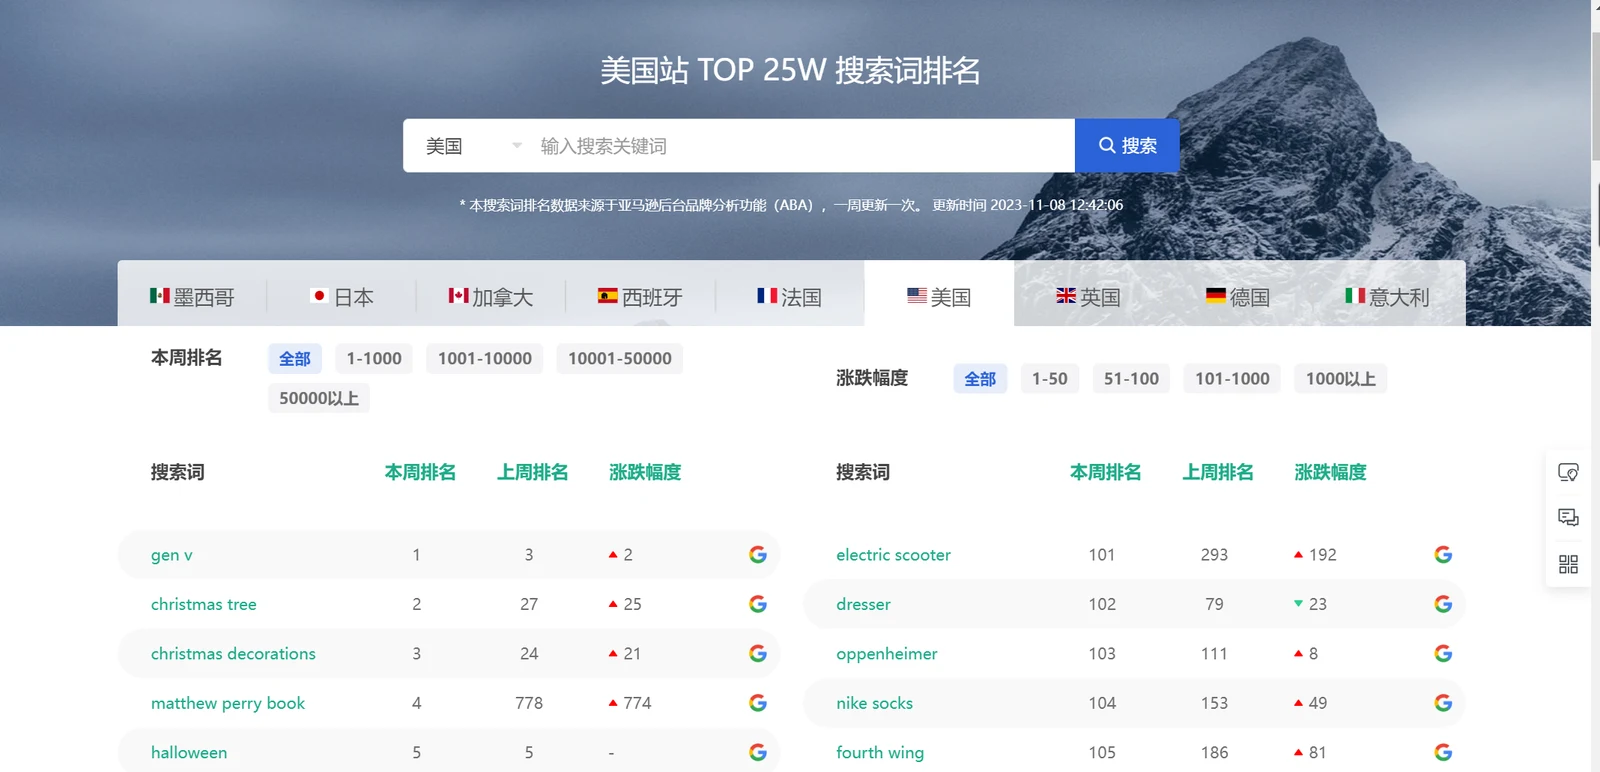
Task: Switch to the 日本 tab
Action: point(341,296)
